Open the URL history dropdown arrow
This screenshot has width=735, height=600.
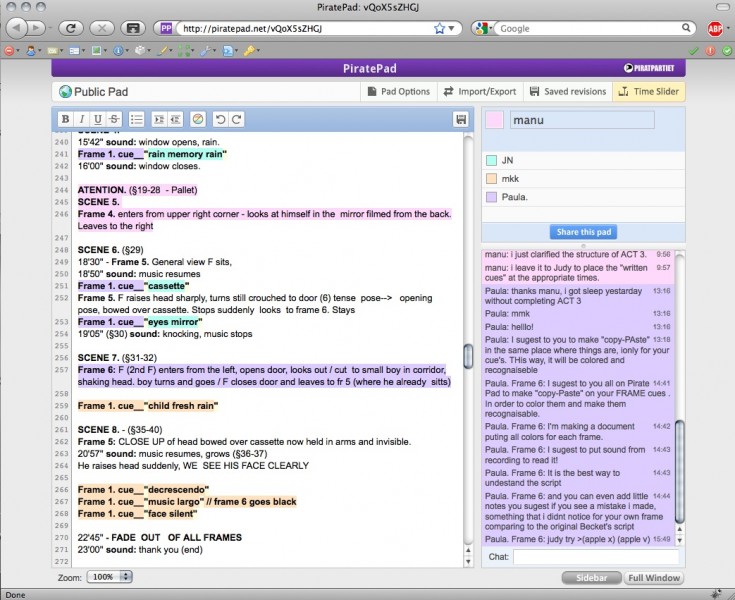(x=454, y=29)
